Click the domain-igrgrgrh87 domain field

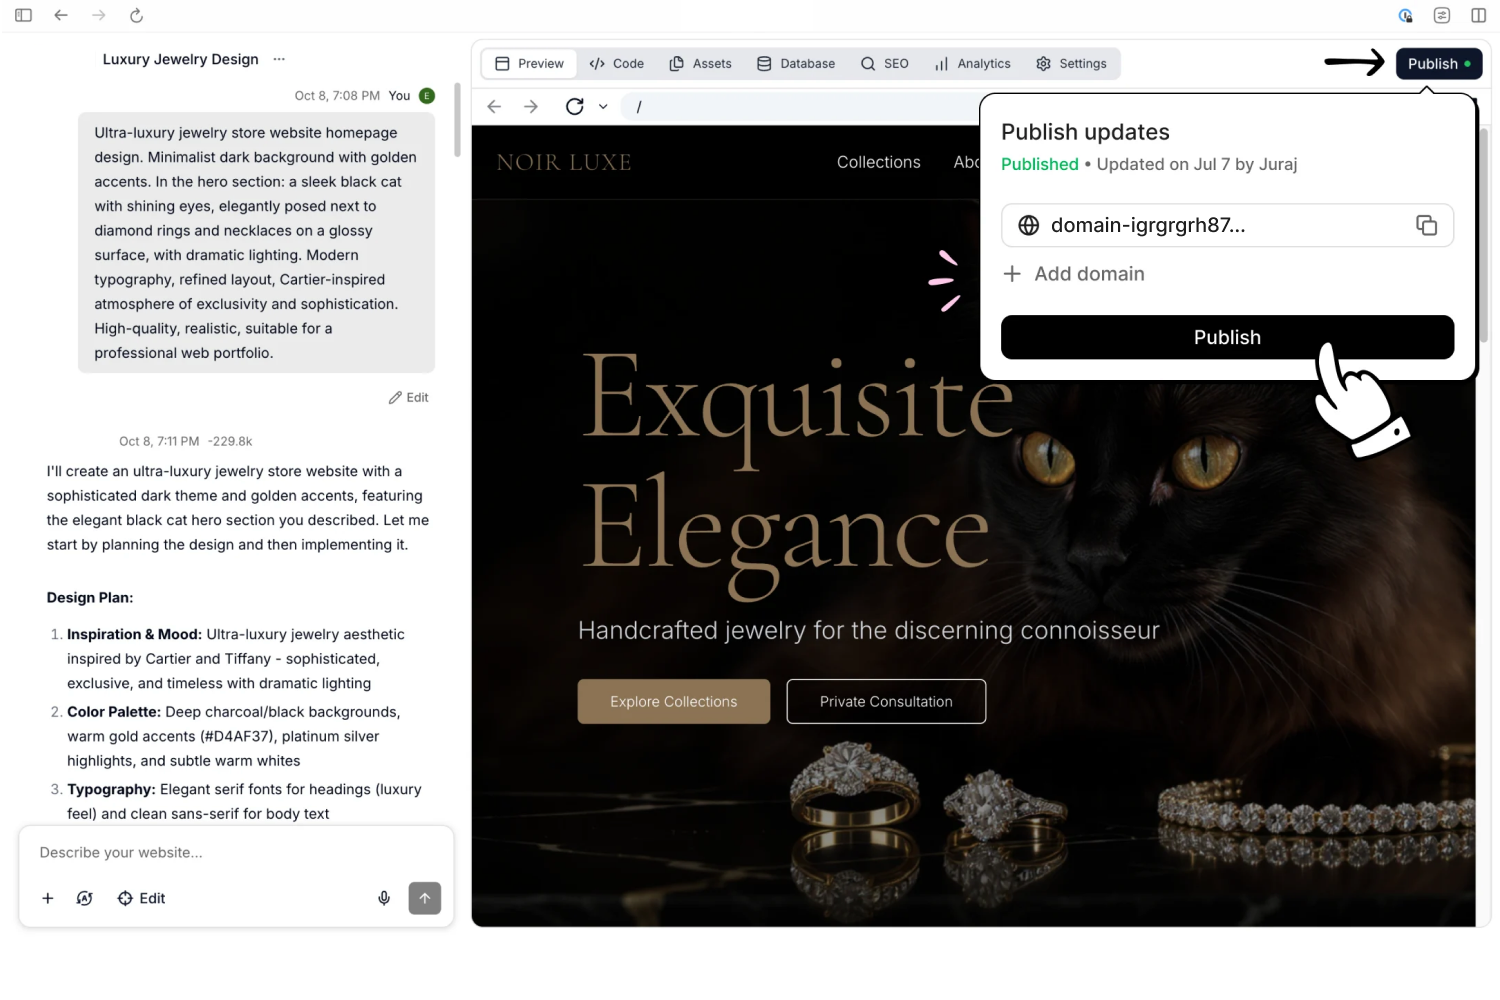pyautogui.click(x=1227, y=225)
